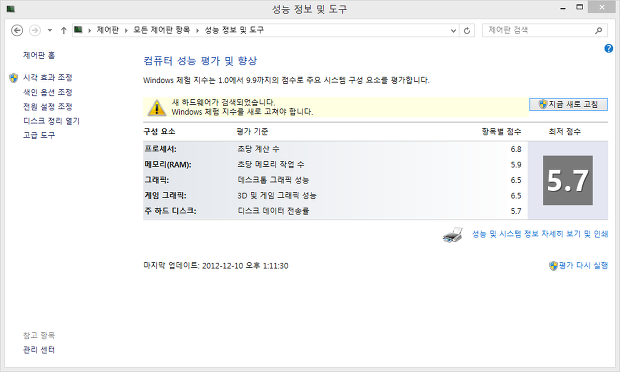
Task: Open the recent locations dropdown arrow
Action: (50, 30)
